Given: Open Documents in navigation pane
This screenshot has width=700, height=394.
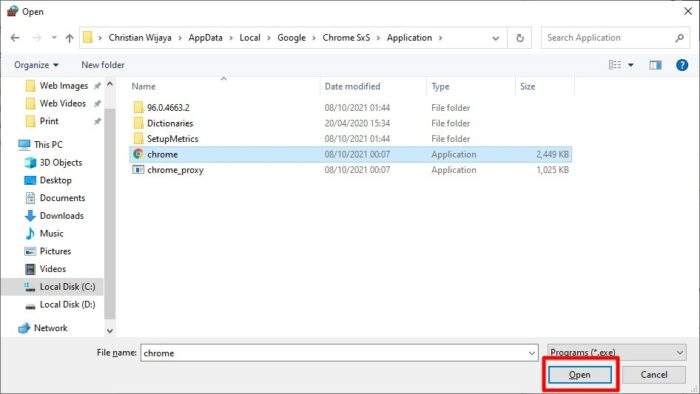Looking at the screenshot, I should 62,198.
